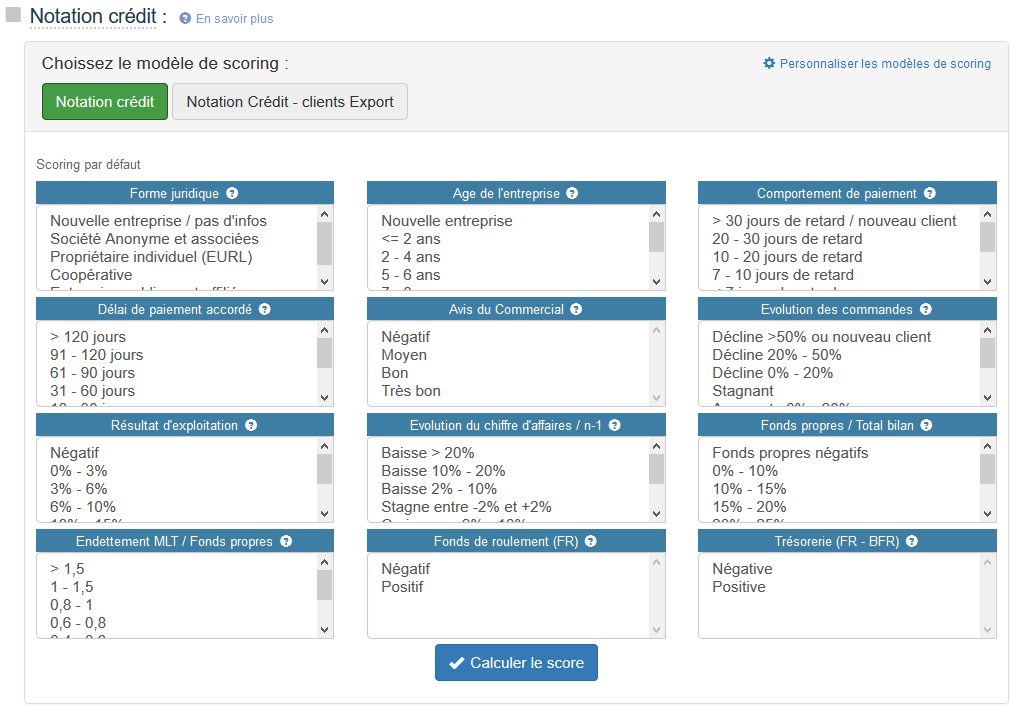Screen dimensions: 1027x712
Task: Click help icon beside Forme juridique
Action: 232,194
